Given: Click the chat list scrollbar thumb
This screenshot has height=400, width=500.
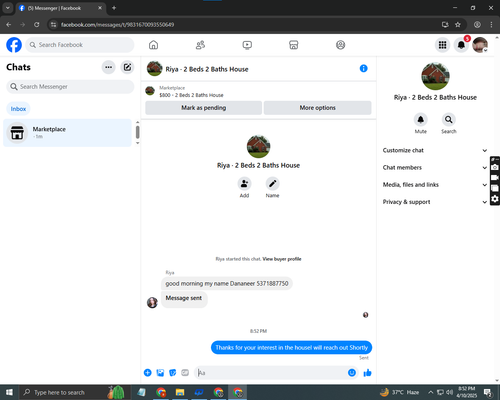Looking at the screenshot, I should click(x=137, y=132).
